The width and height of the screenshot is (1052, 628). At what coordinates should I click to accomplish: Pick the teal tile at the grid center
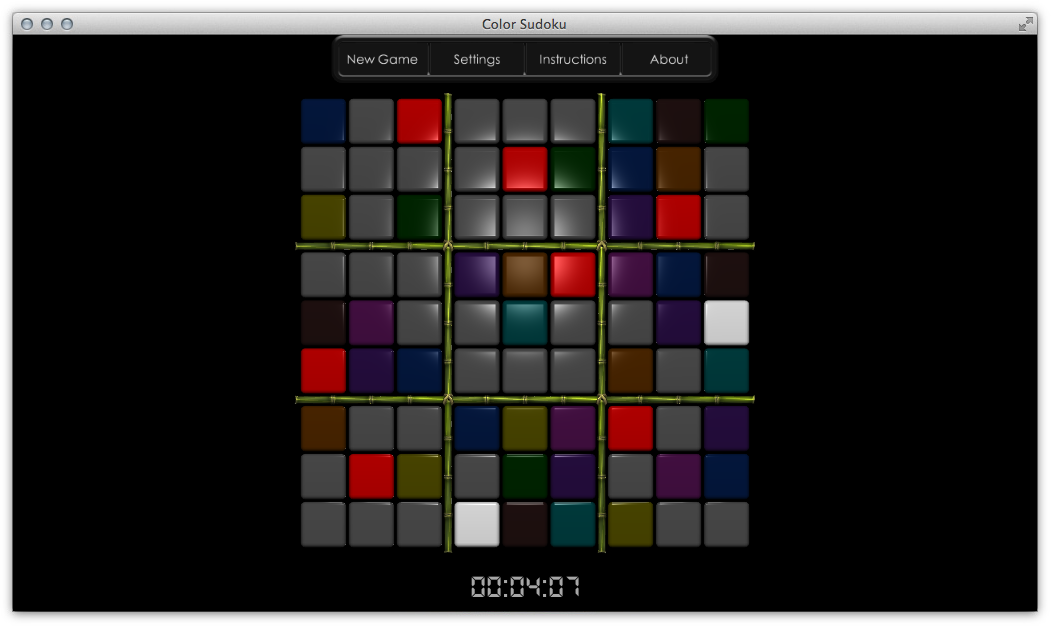tap(525, 323)
